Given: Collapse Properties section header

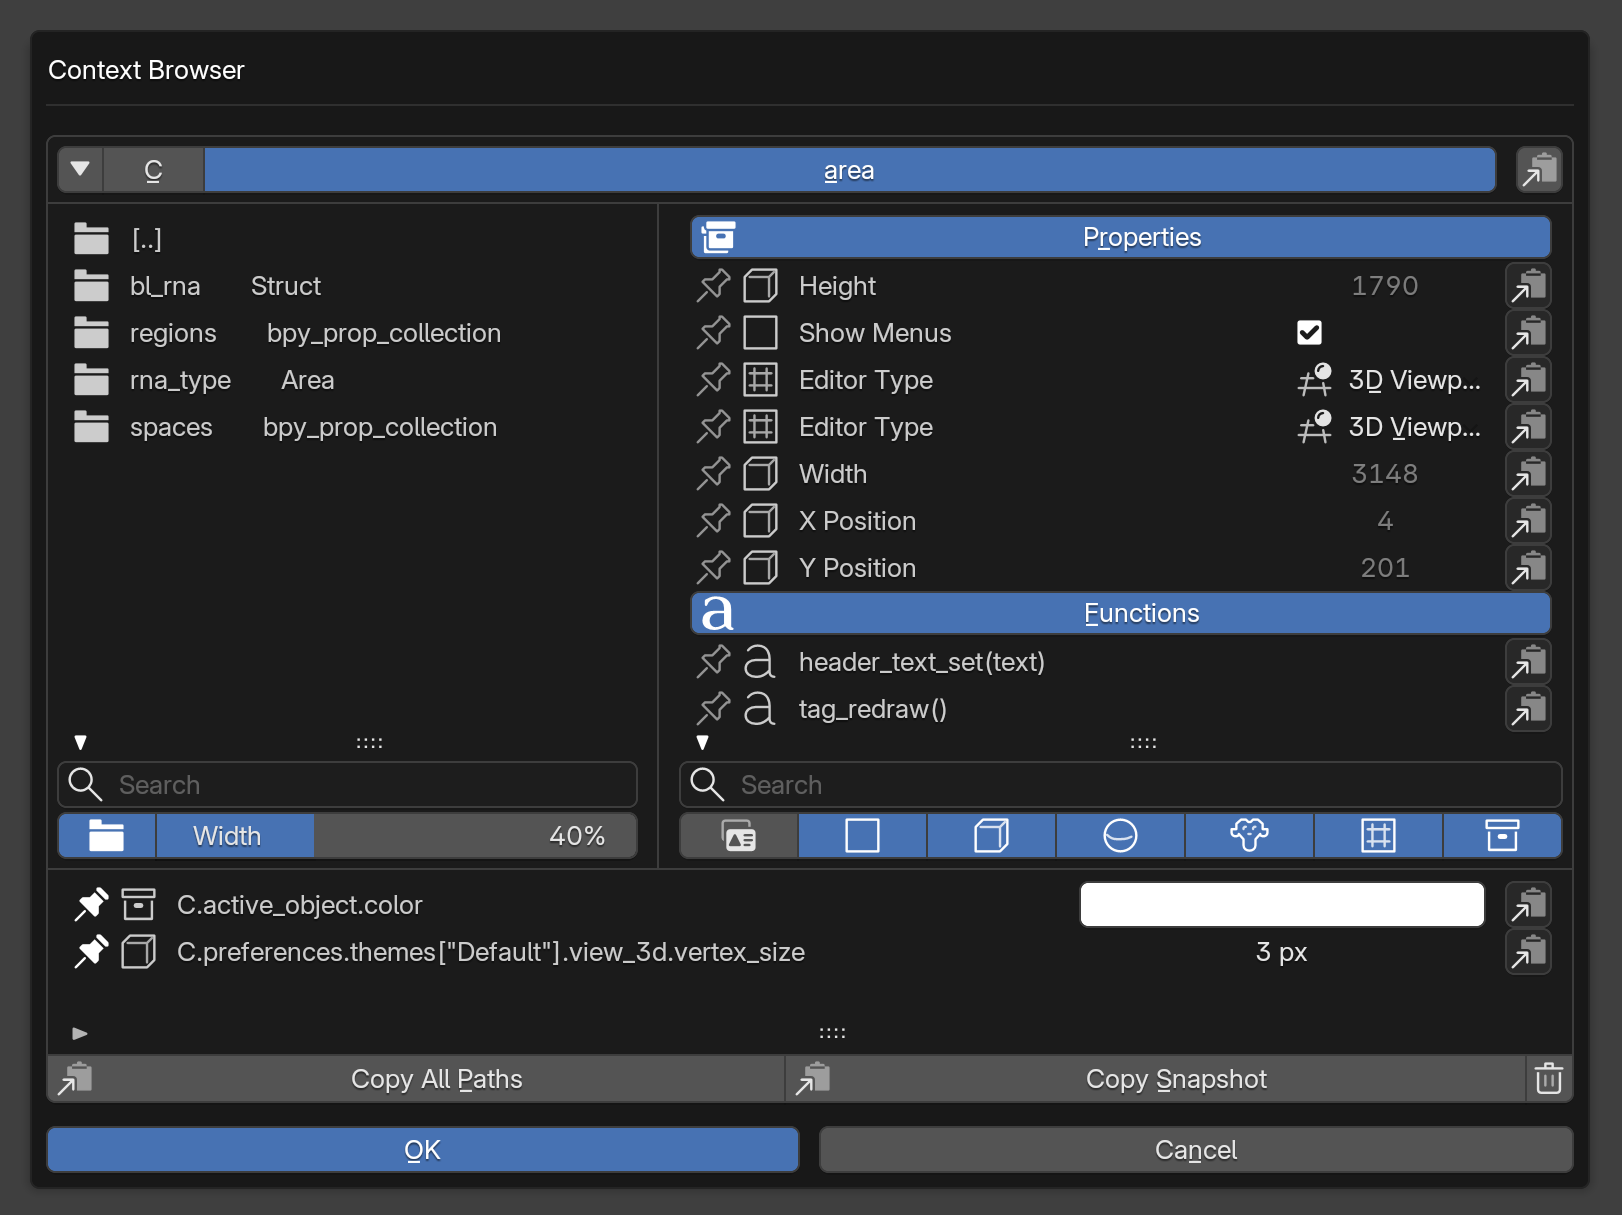Looking at the screenshot, I should (x=1121, y=237).
